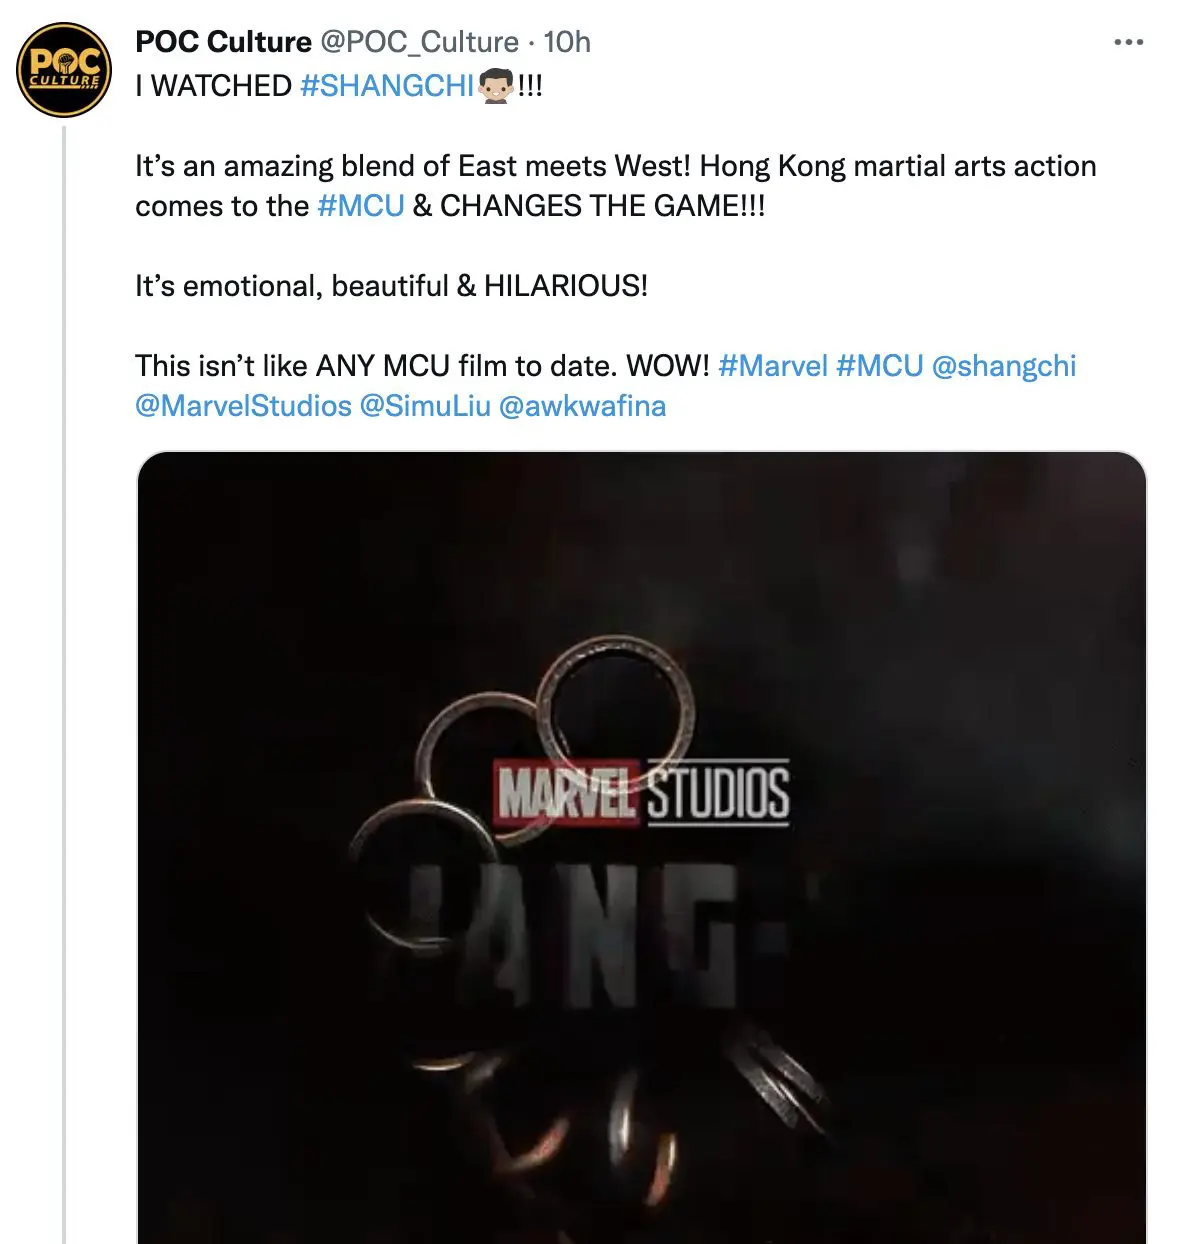Open the POC Culture profile avatar
The image size is (1180, 1244).
point(64,70)
